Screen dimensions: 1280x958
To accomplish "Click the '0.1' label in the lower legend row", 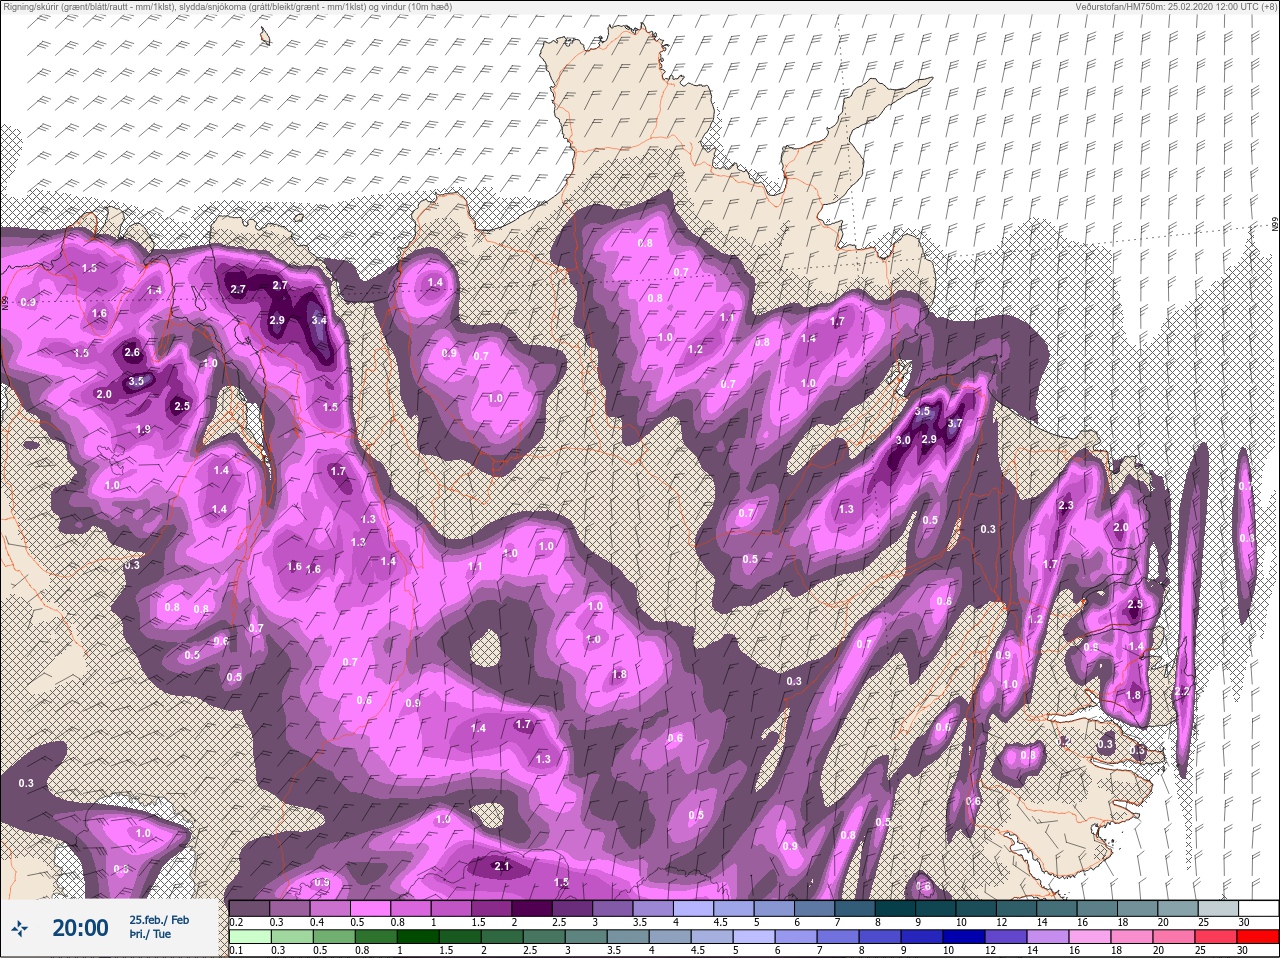I will pyautogui.click(x=236, y=950).
